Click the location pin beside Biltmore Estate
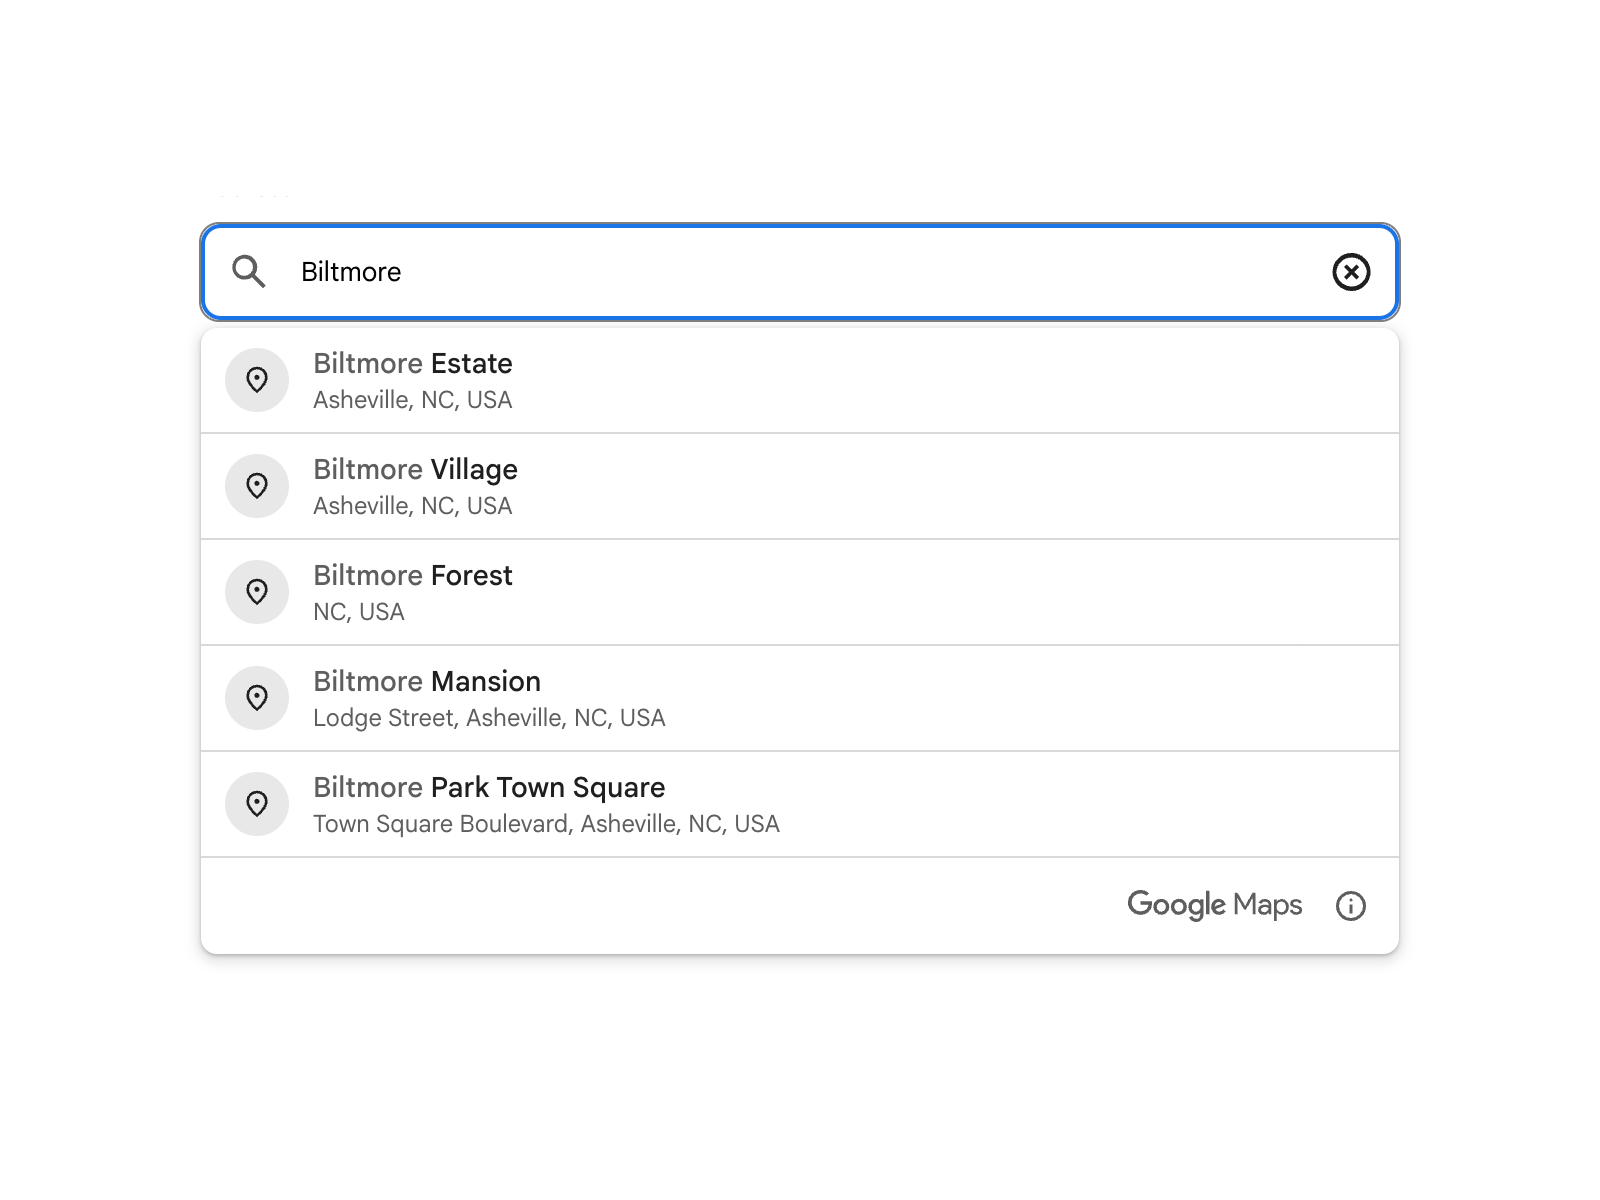Viewport: 1600px width, 1200px height. pyautogui.click(x=257, y=380)
